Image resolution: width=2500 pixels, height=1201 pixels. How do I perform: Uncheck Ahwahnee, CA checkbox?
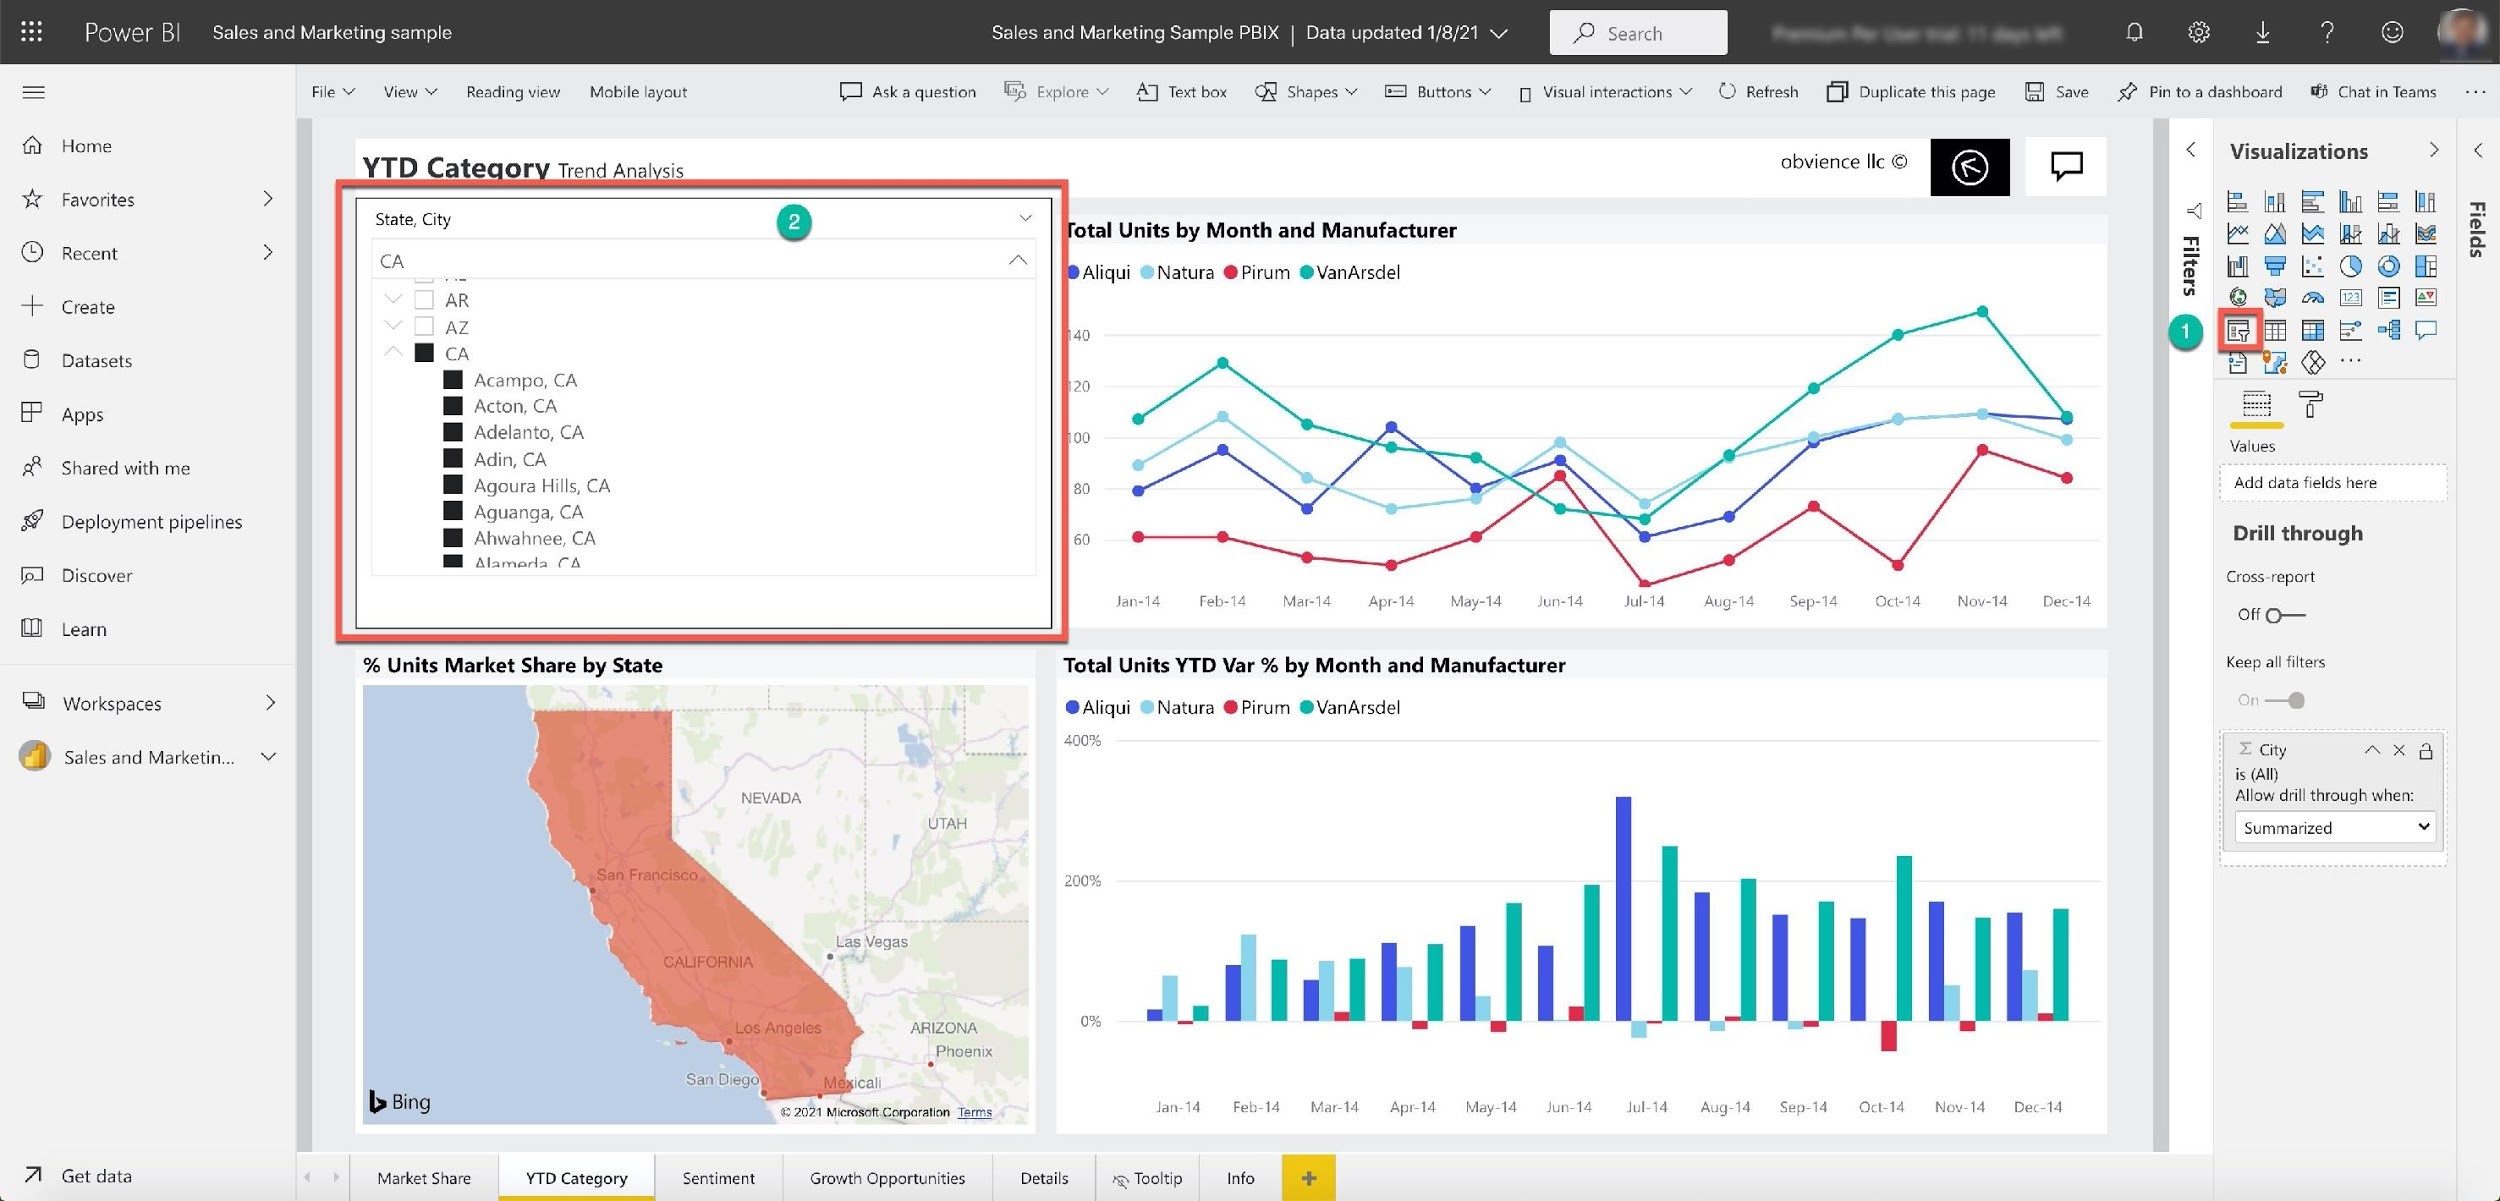click(453, 538)
